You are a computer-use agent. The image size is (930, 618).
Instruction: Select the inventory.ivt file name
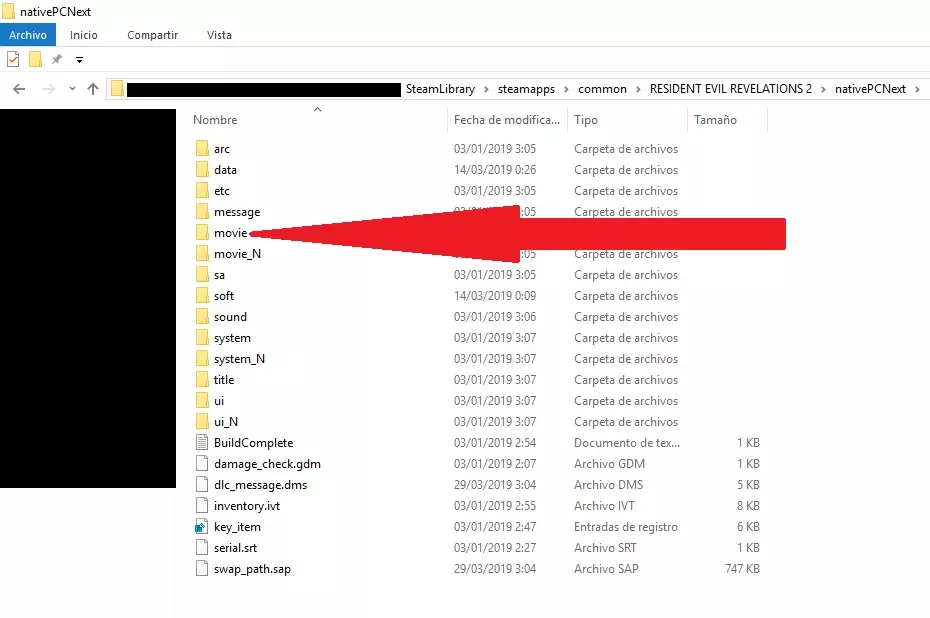pos(247,506)
